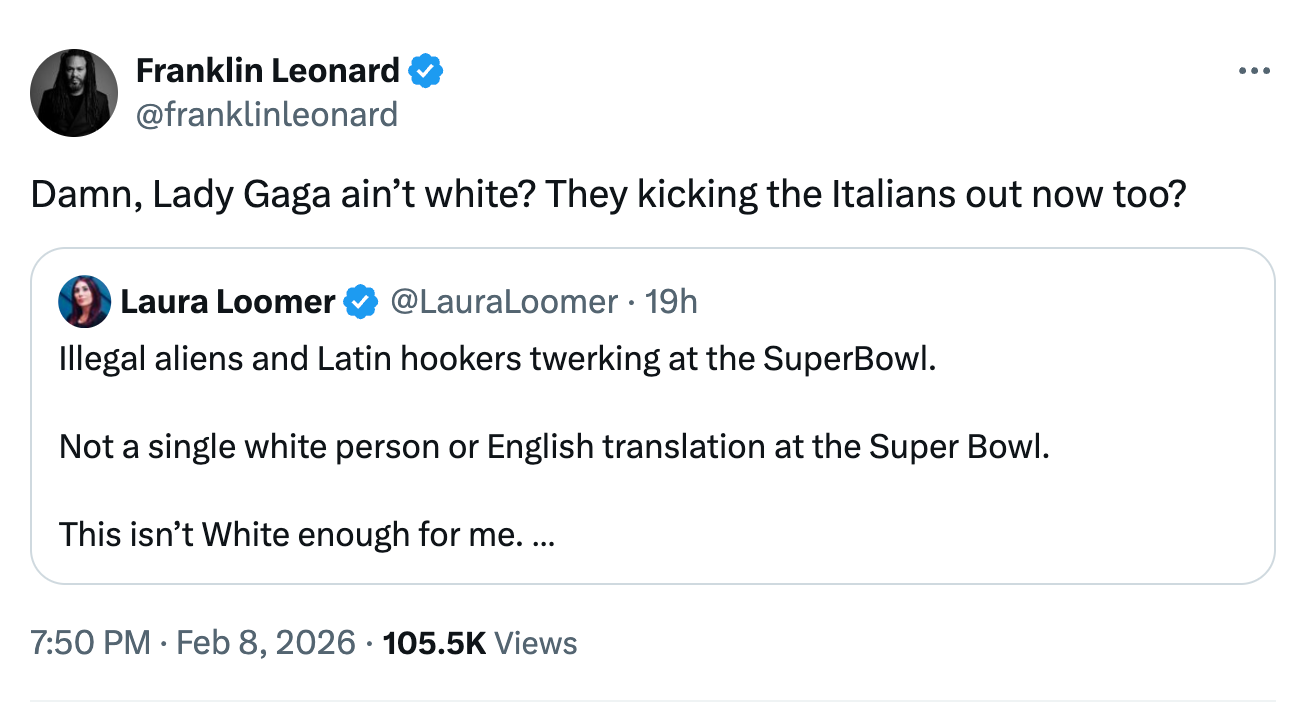Open Laura Loomer's profile avatar
This screenshot has width=1303, height=714.
[85, 301]
